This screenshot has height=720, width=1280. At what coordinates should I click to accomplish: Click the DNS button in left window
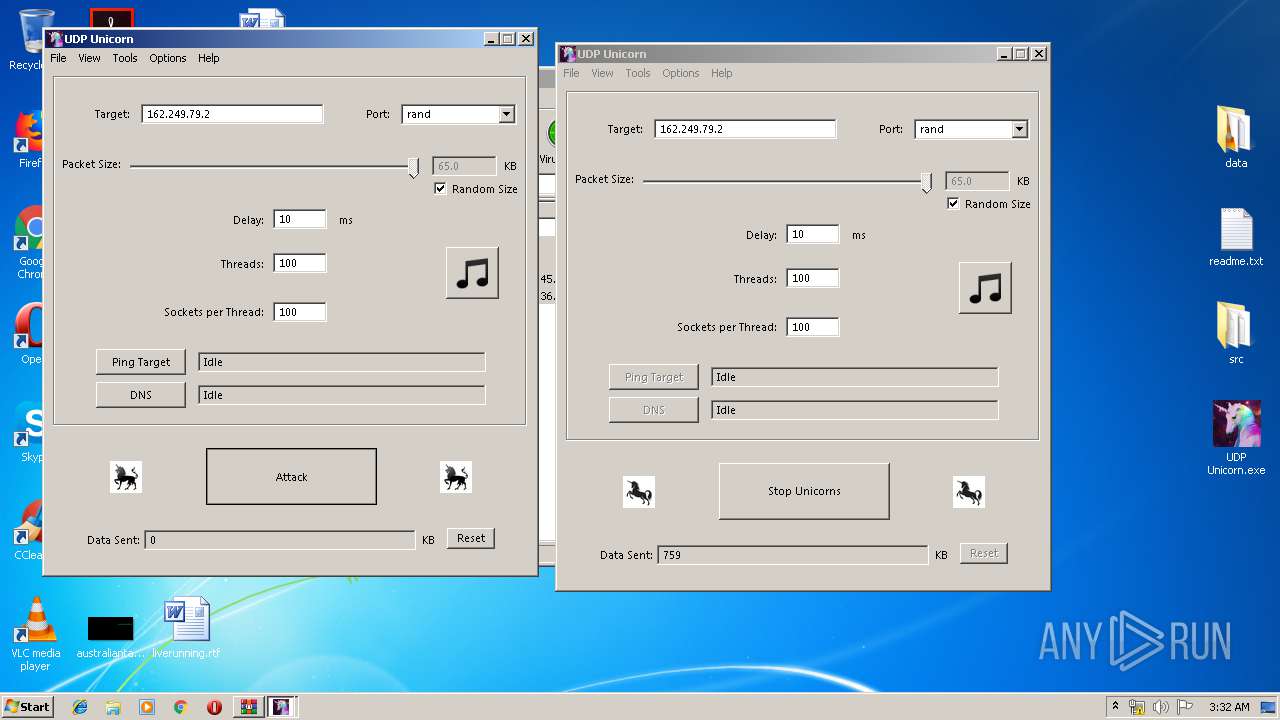(141, 395)
